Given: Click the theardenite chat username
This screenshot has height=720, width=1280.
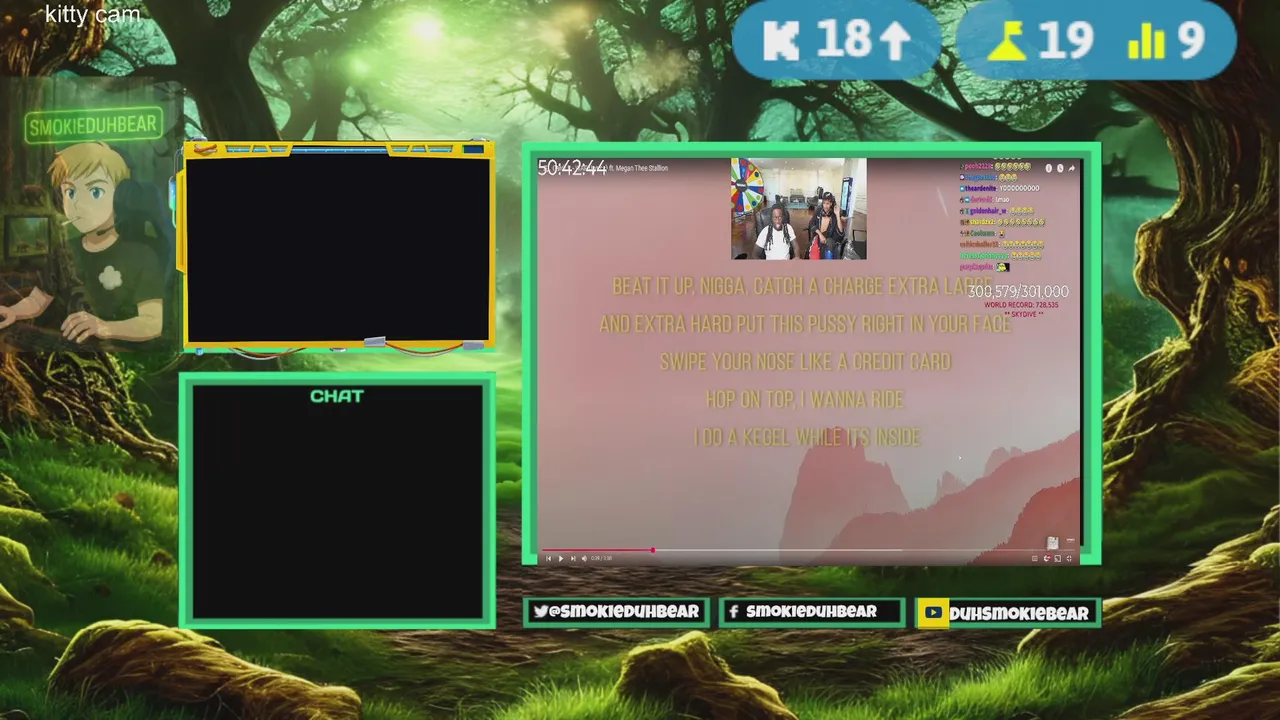Looking at the screenshot, I should click(x=980, y=188).
